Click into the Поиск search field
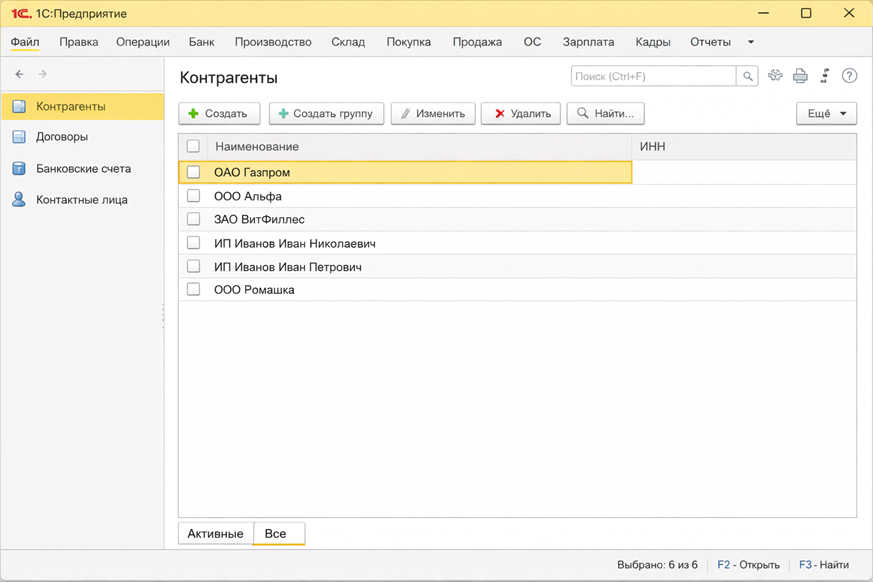The height and width of the screenshot is (582, 873). click(653, 76)
